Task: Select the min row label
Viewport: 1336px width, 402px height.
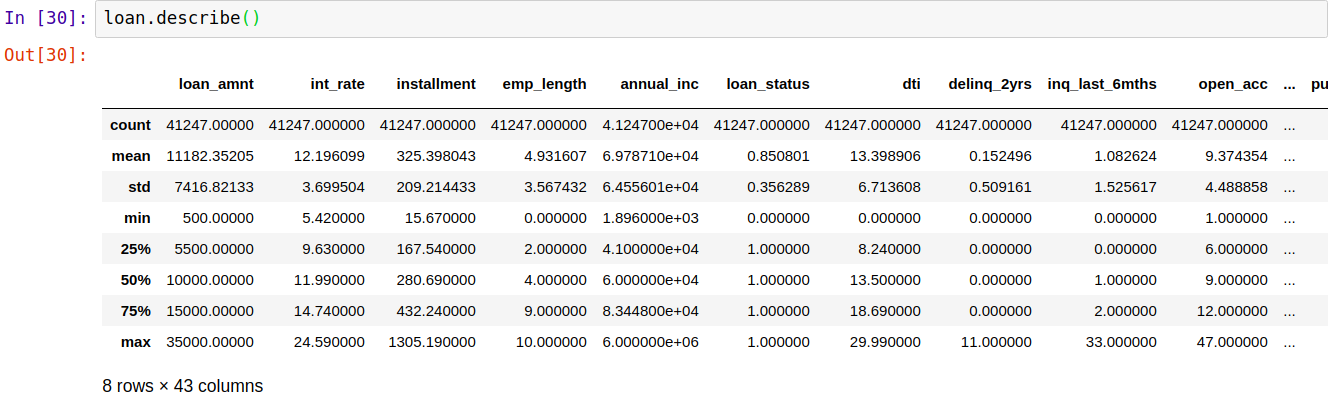Action: tap(138, 218)
